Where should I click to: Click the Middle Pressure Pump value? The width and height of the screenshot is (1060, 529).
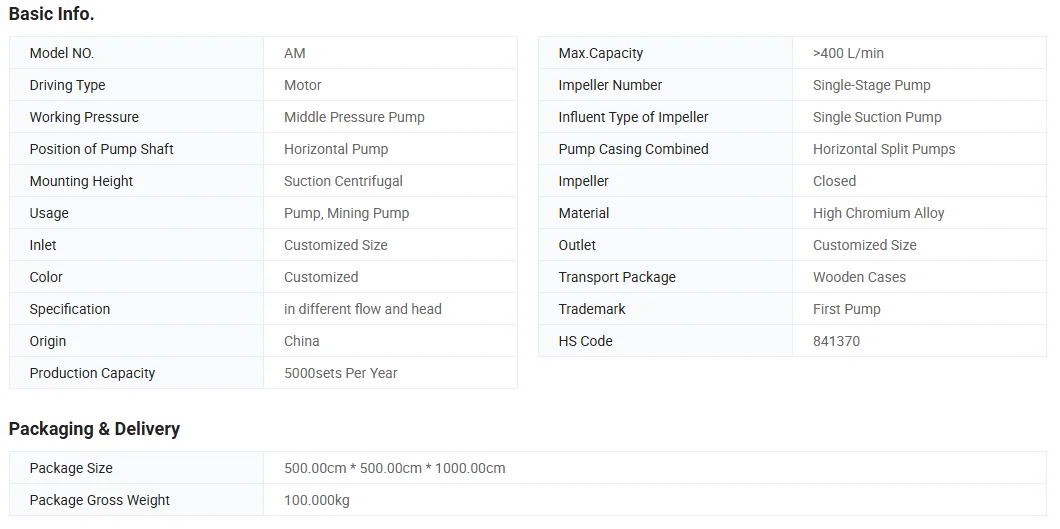(354, 117)
